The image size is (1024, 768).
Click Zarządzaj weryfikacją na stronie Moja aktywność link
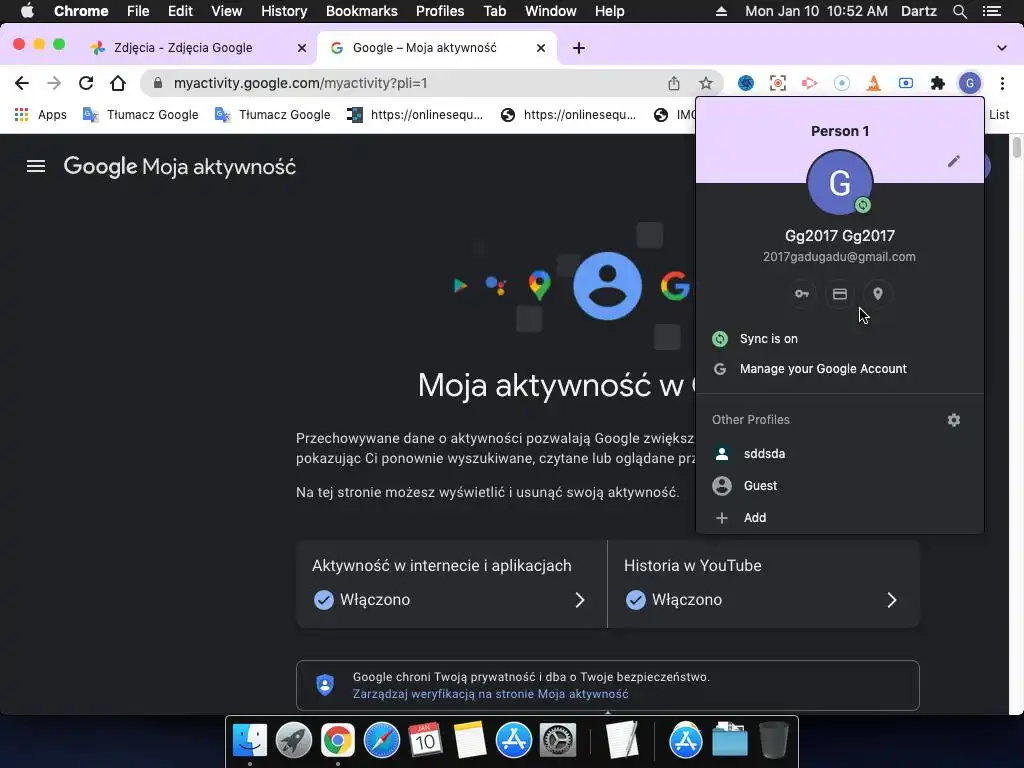(490, 694)
